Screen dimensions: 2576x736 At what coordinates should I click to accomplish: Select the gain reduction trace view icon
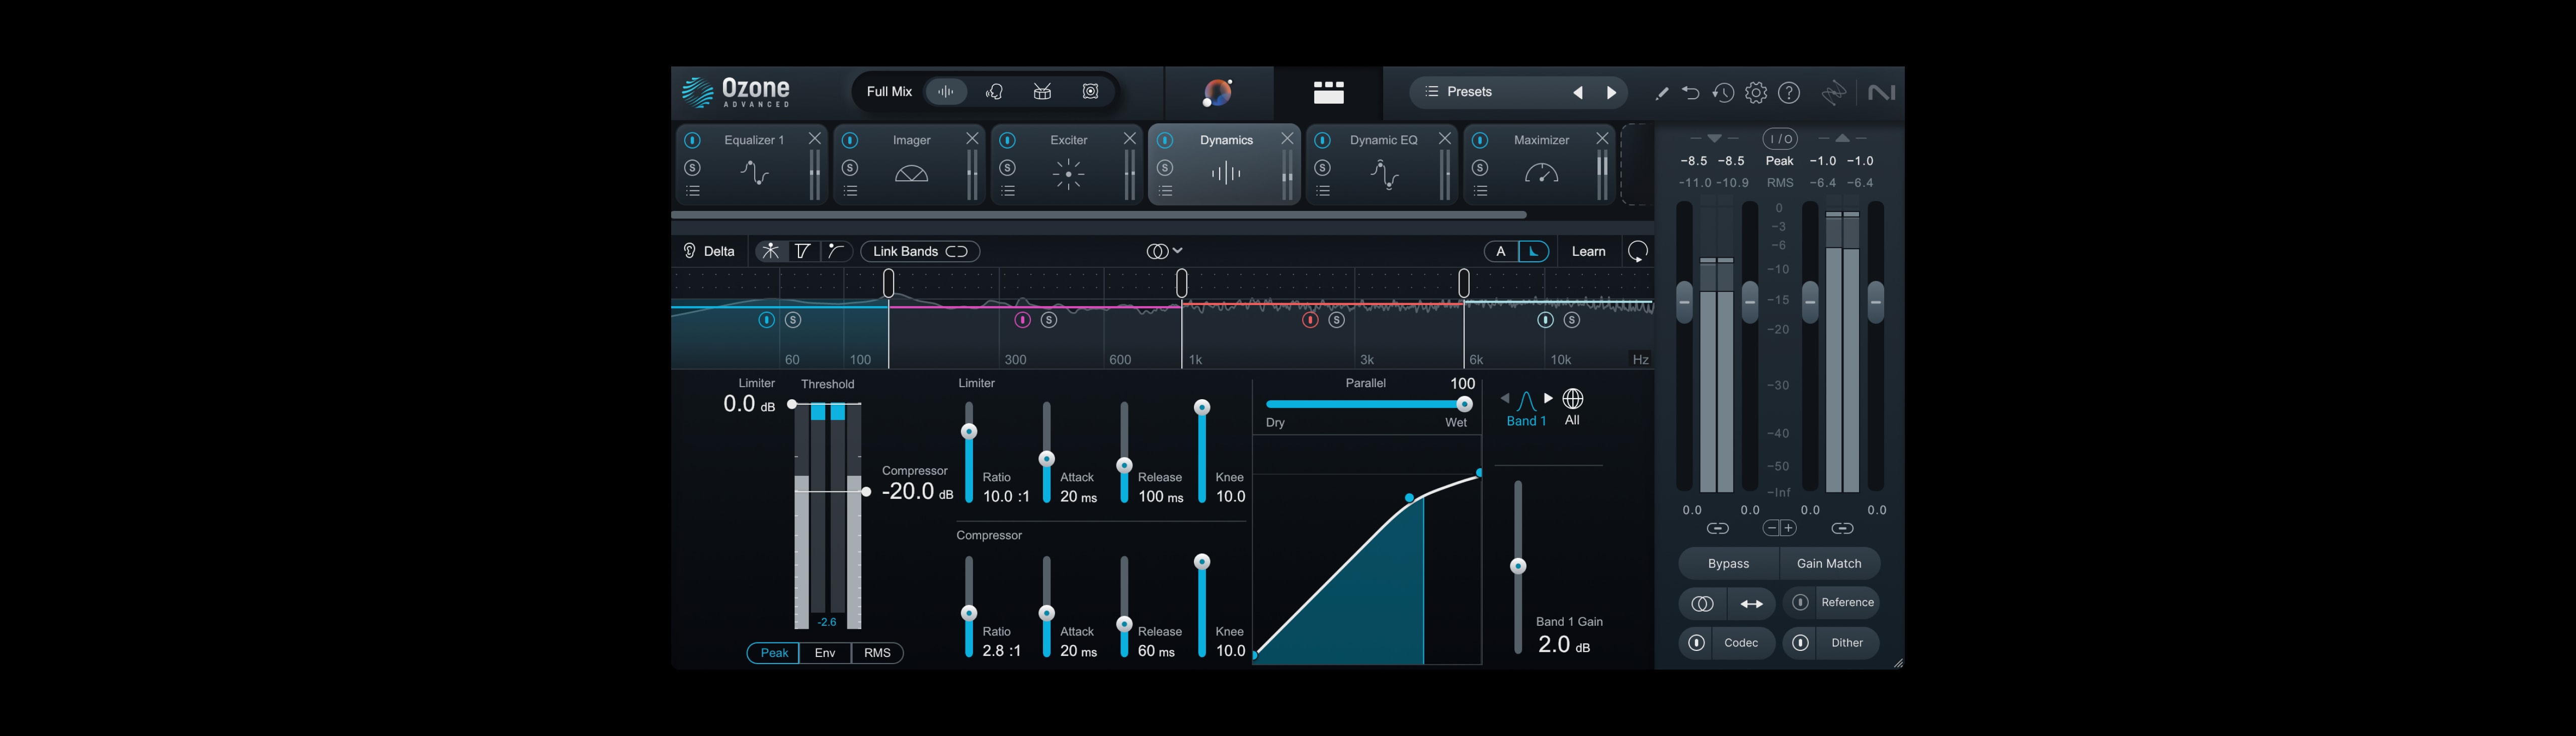(770, 251)
